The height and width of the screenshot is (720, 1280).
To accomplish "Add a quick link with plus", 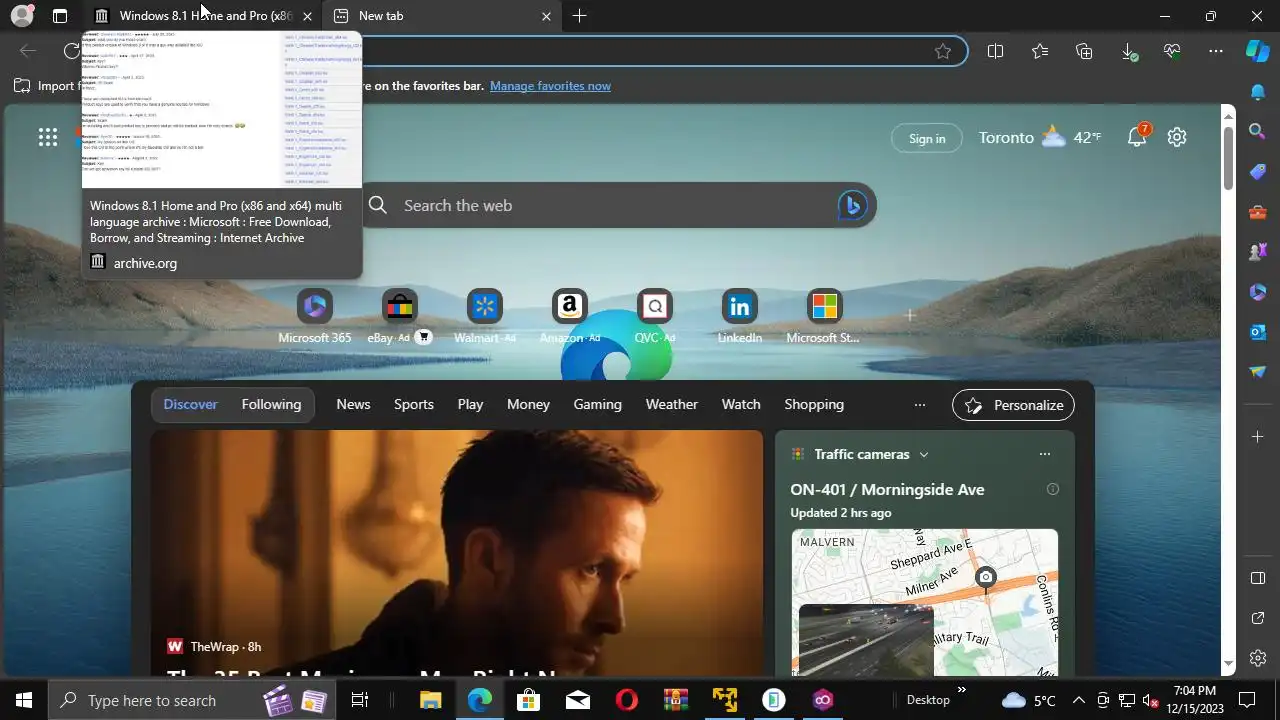I will pos(910,315).
